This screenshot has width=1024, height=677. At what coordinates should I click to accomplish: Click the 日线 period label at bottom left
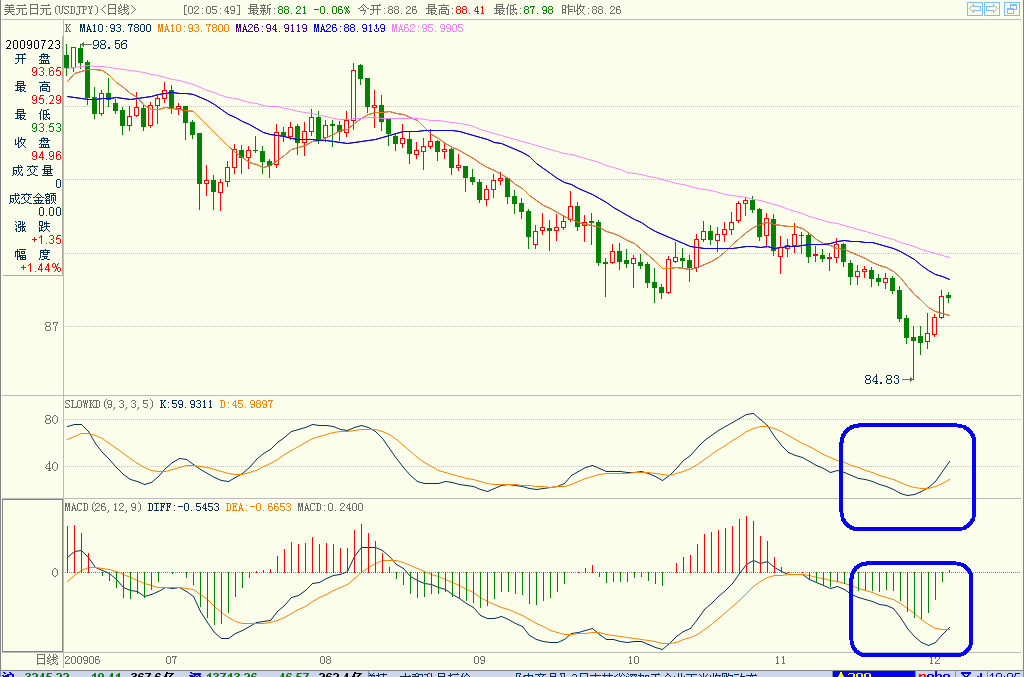coord(47,659)
